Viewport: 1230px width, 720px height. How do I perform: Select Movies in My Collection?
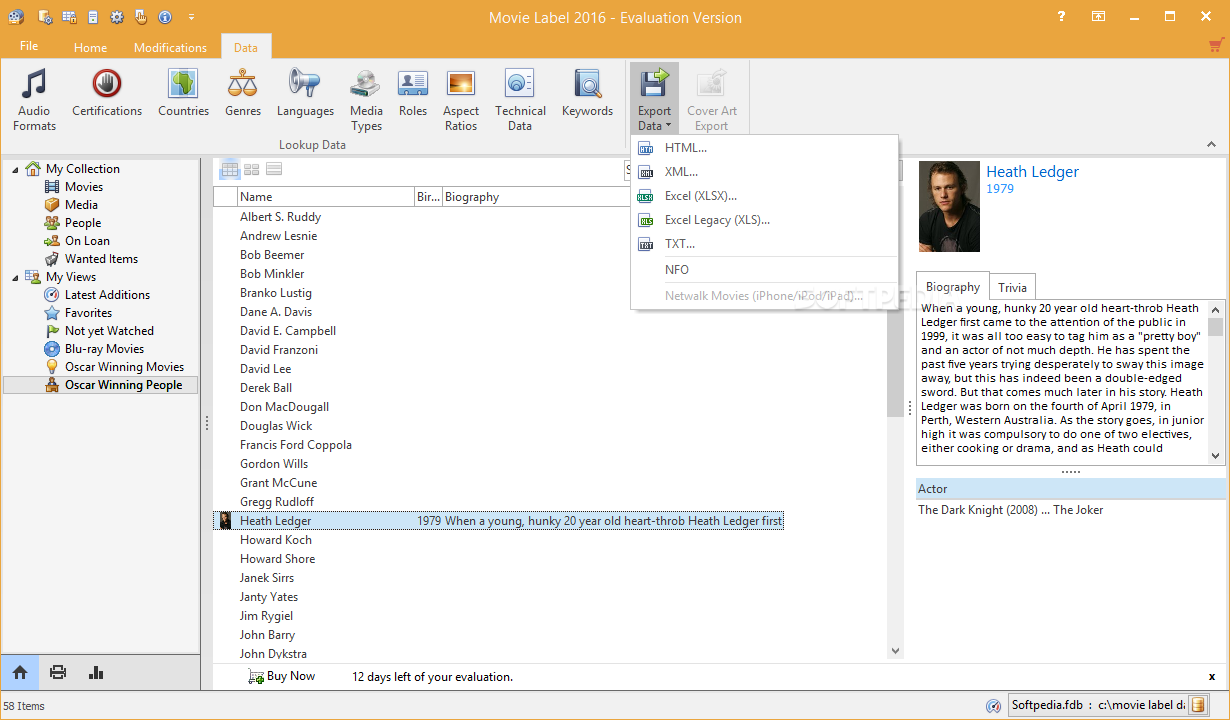[84, 187]
